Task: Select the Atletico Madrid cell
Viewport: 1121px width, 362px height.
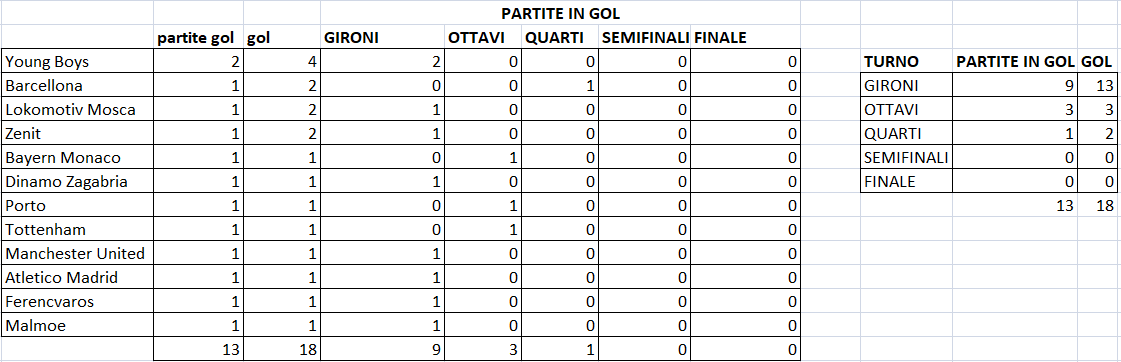Action: coord(77,278)
